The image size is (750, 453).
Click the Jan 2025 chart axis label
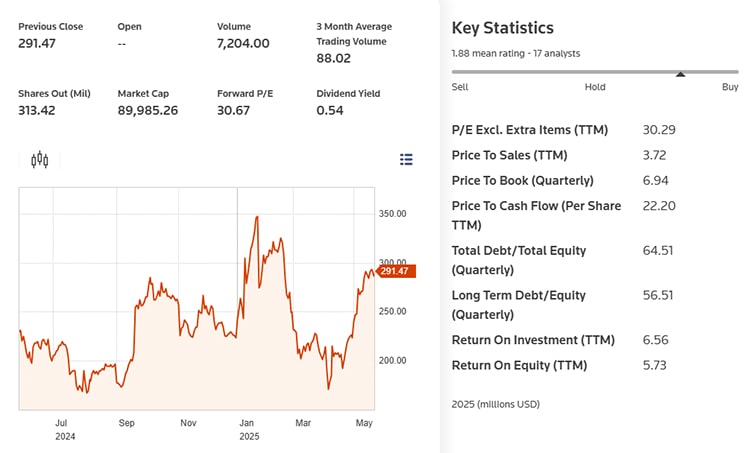click(246, 429)
